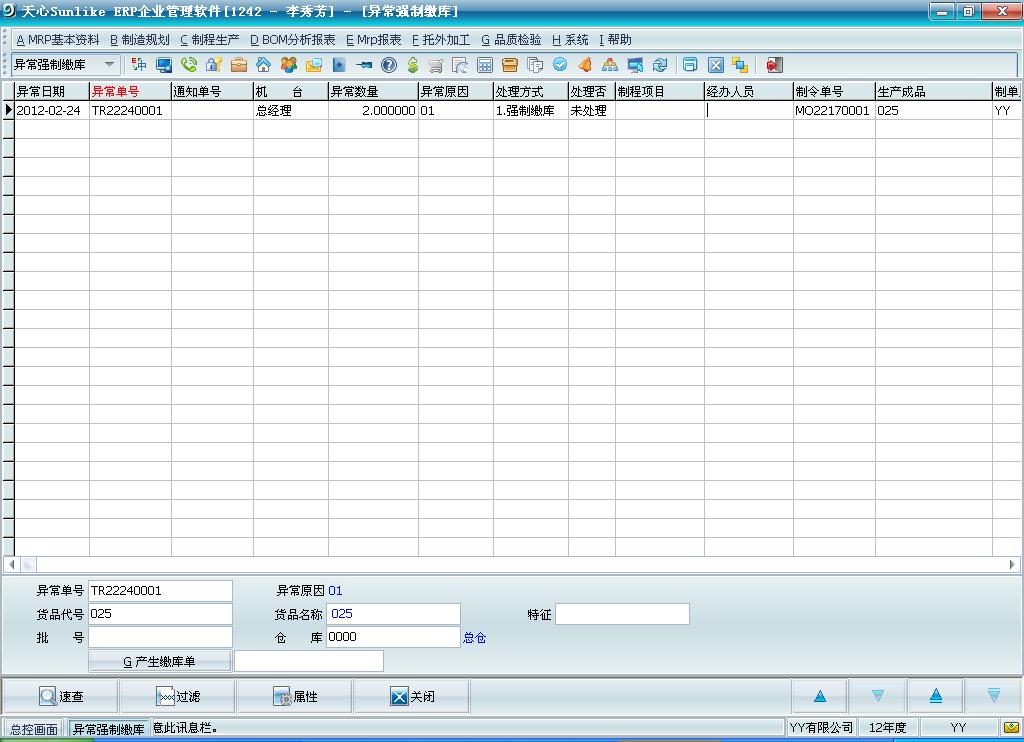Expand the 异常强制缴库 module dropdown
The height and width of the screenshot is (742, 1024).
click(x=109, y=65)
